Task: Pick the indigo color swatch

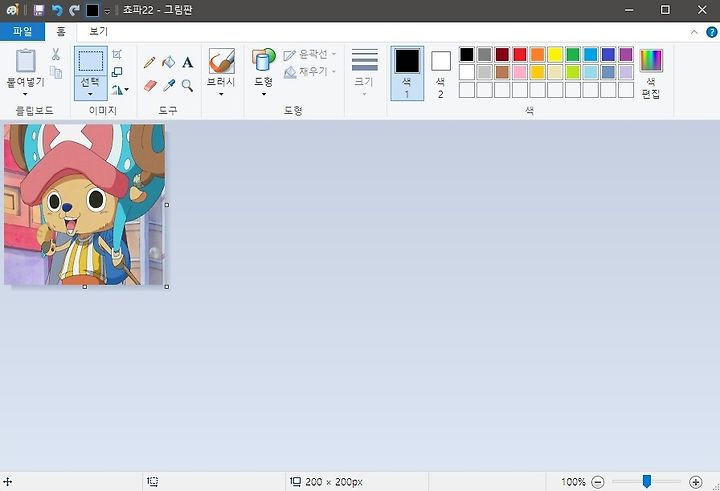Action: tap(608, 55)
